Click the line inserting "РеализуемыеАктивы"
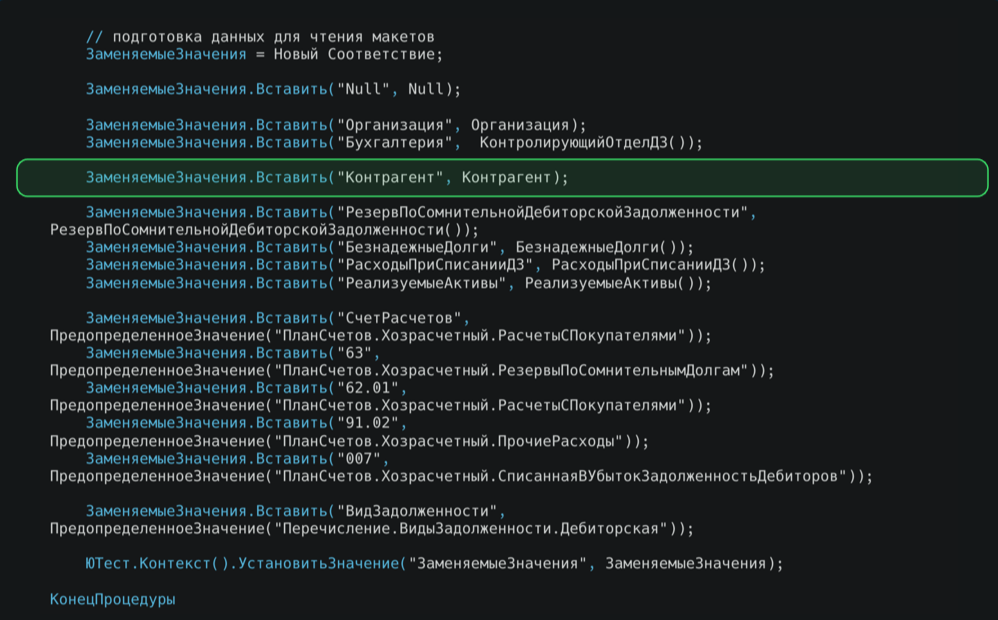 point(398,283)
